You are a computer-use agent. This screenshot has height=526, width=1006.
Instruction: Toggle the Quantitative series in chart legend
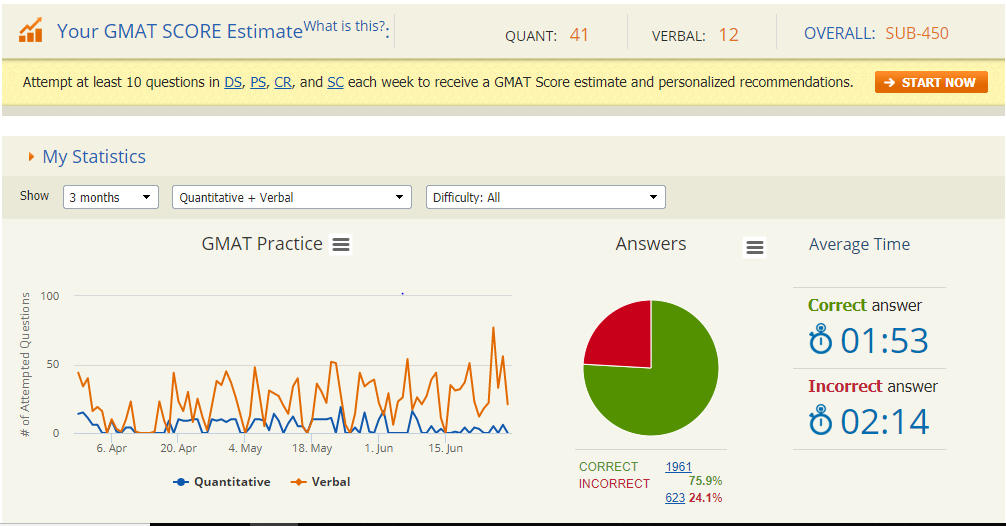[222, 482]
